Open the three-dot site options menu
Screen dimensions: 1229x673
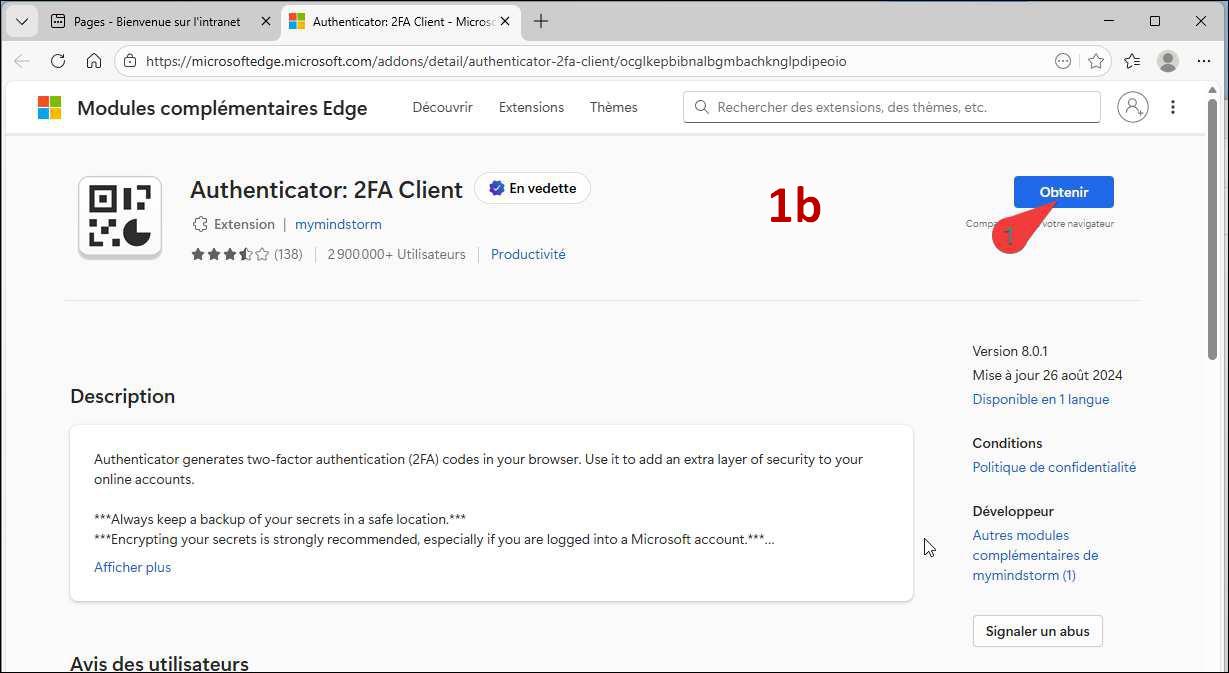(x=1173, y=107)
